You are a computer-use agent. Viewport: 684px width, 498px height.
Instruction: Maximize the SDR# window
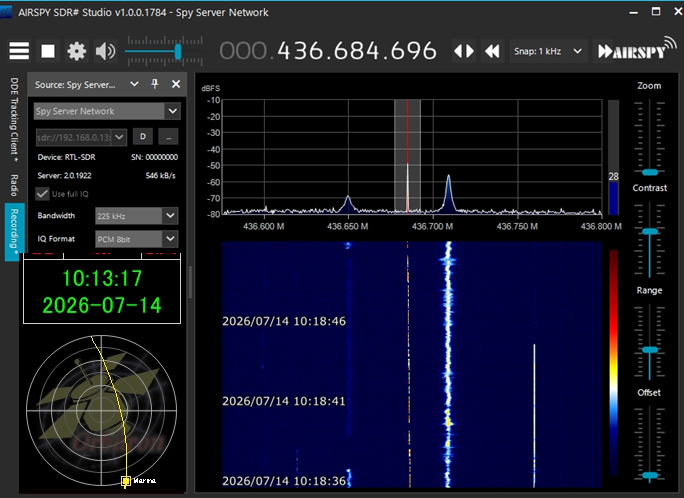click(656, 12)
